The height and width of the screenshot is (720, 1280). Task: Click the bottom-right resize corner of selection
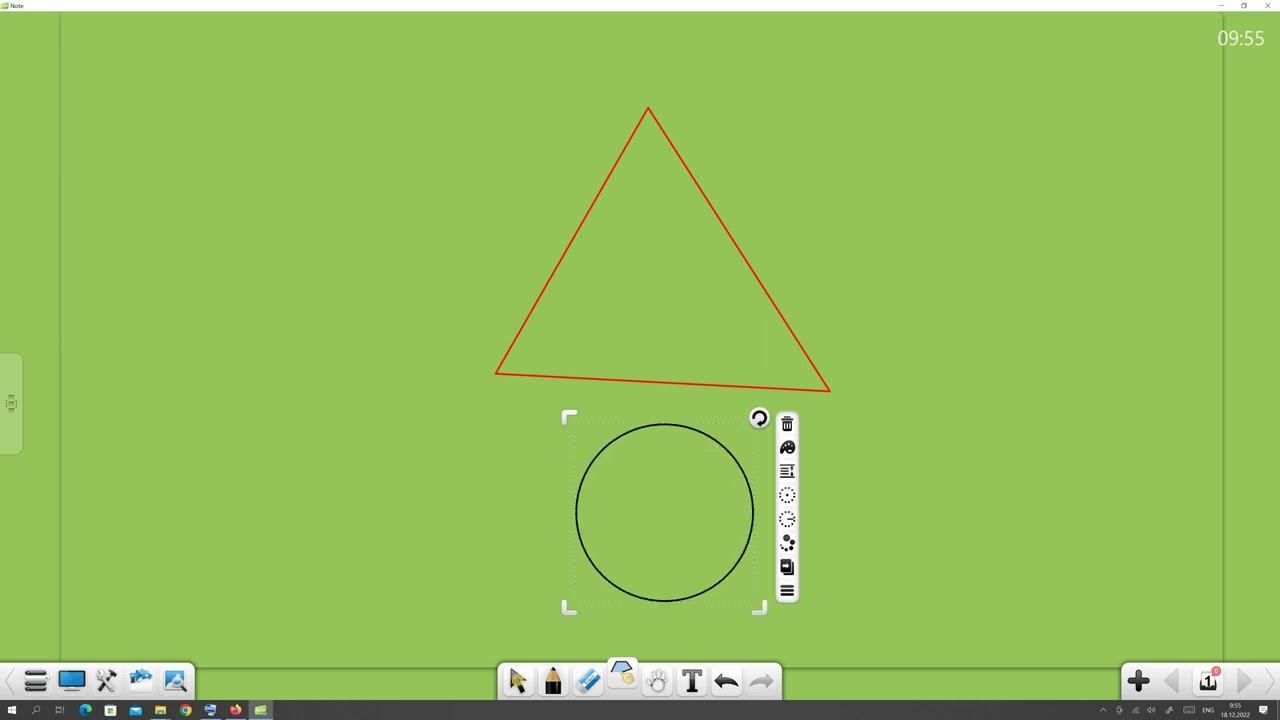click(x=760, y=607)
